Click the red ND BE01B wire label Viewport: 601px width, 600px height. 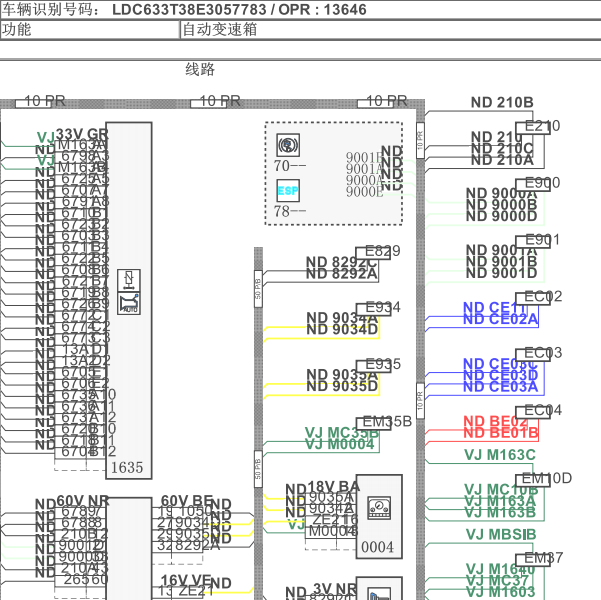pyautogui.click(x=501, y=433)
